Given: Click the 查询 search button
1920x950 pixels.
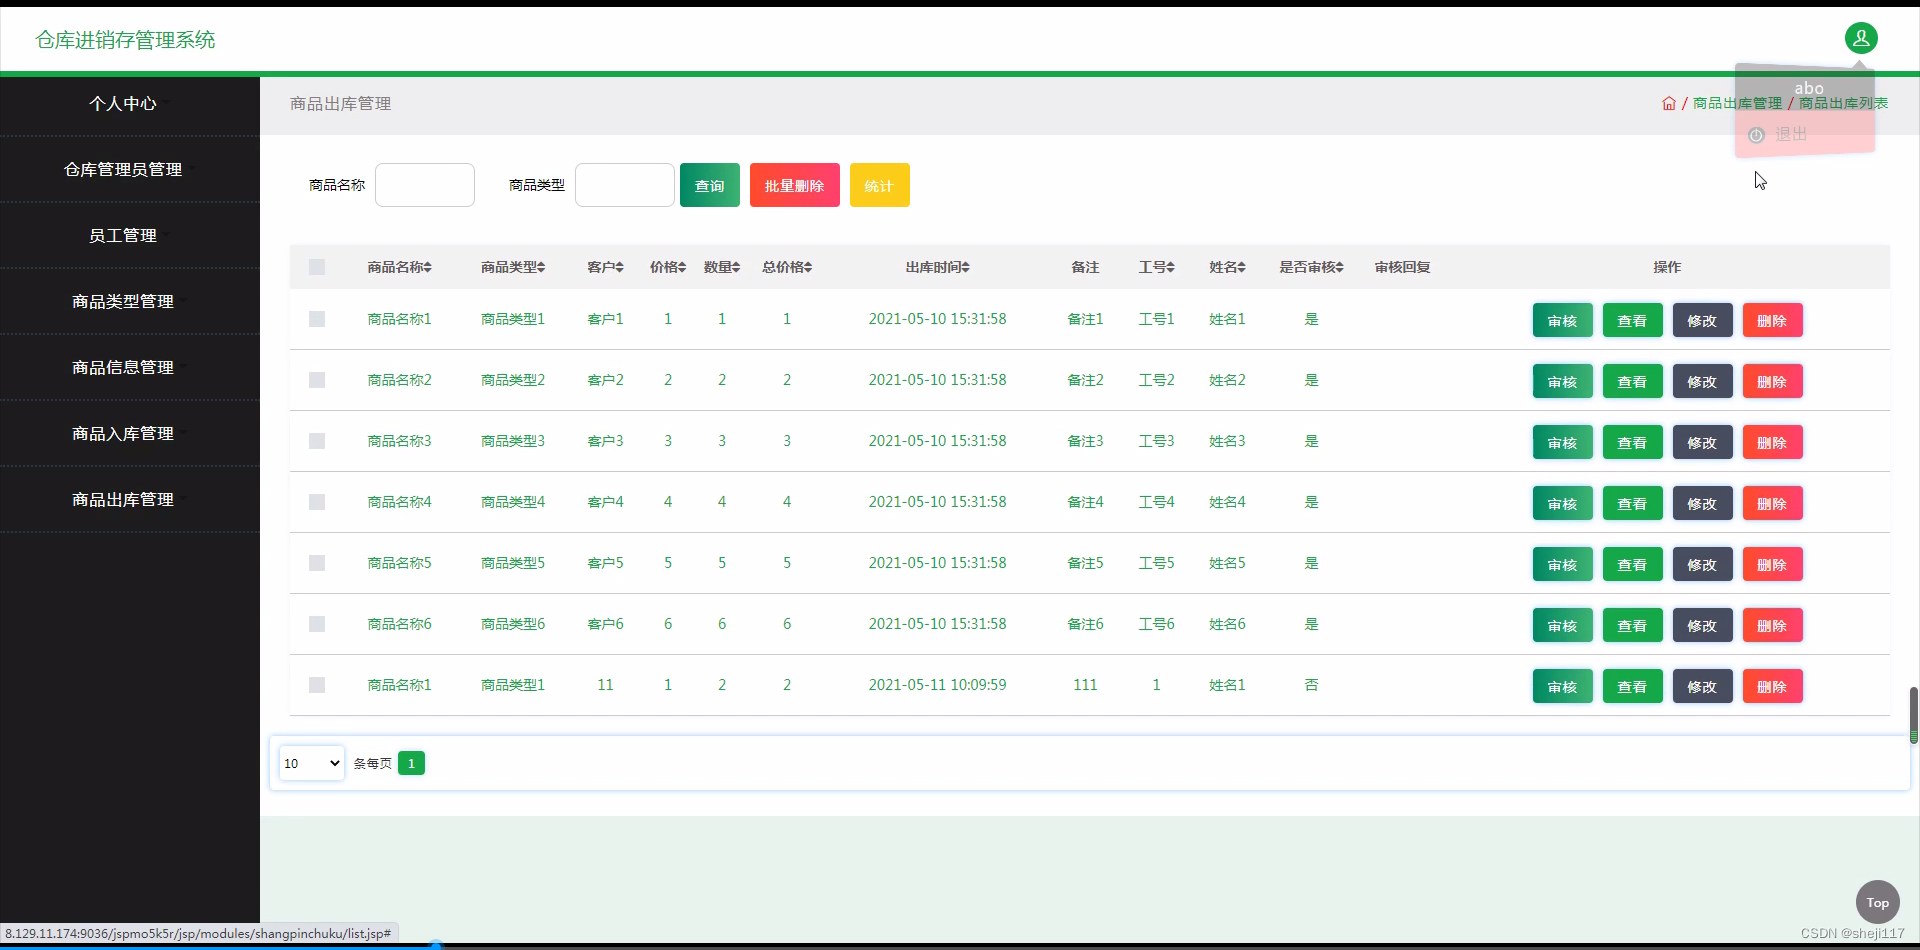Looking at the screenshot, I should (x=709, y=185).
